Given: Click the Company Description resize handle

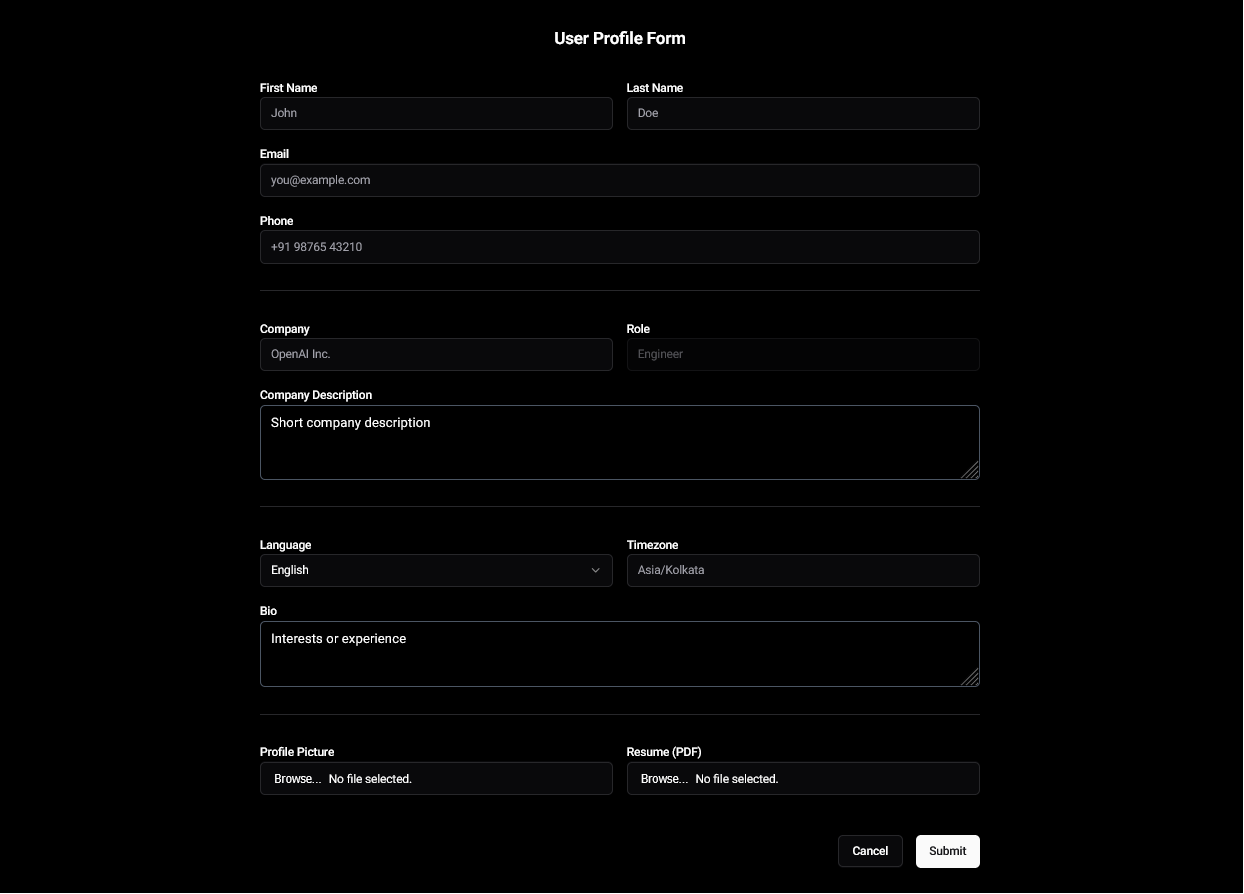Looking at the screenshot, I should coord(970,470).
